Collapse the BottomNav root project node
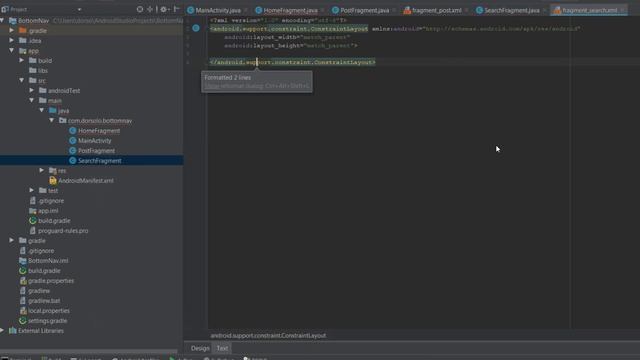 click(x=2, y=20)
